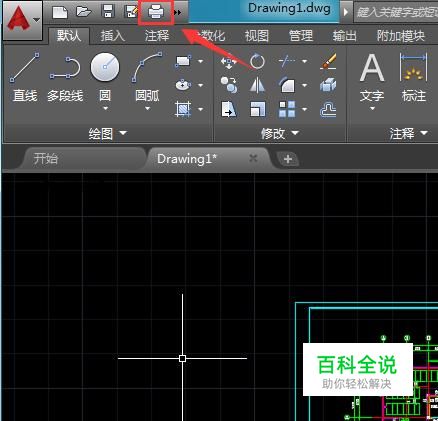The height and width of the screenshot is (421, 438).
Task: Select the Fillet tool
Action: point(287,85)
